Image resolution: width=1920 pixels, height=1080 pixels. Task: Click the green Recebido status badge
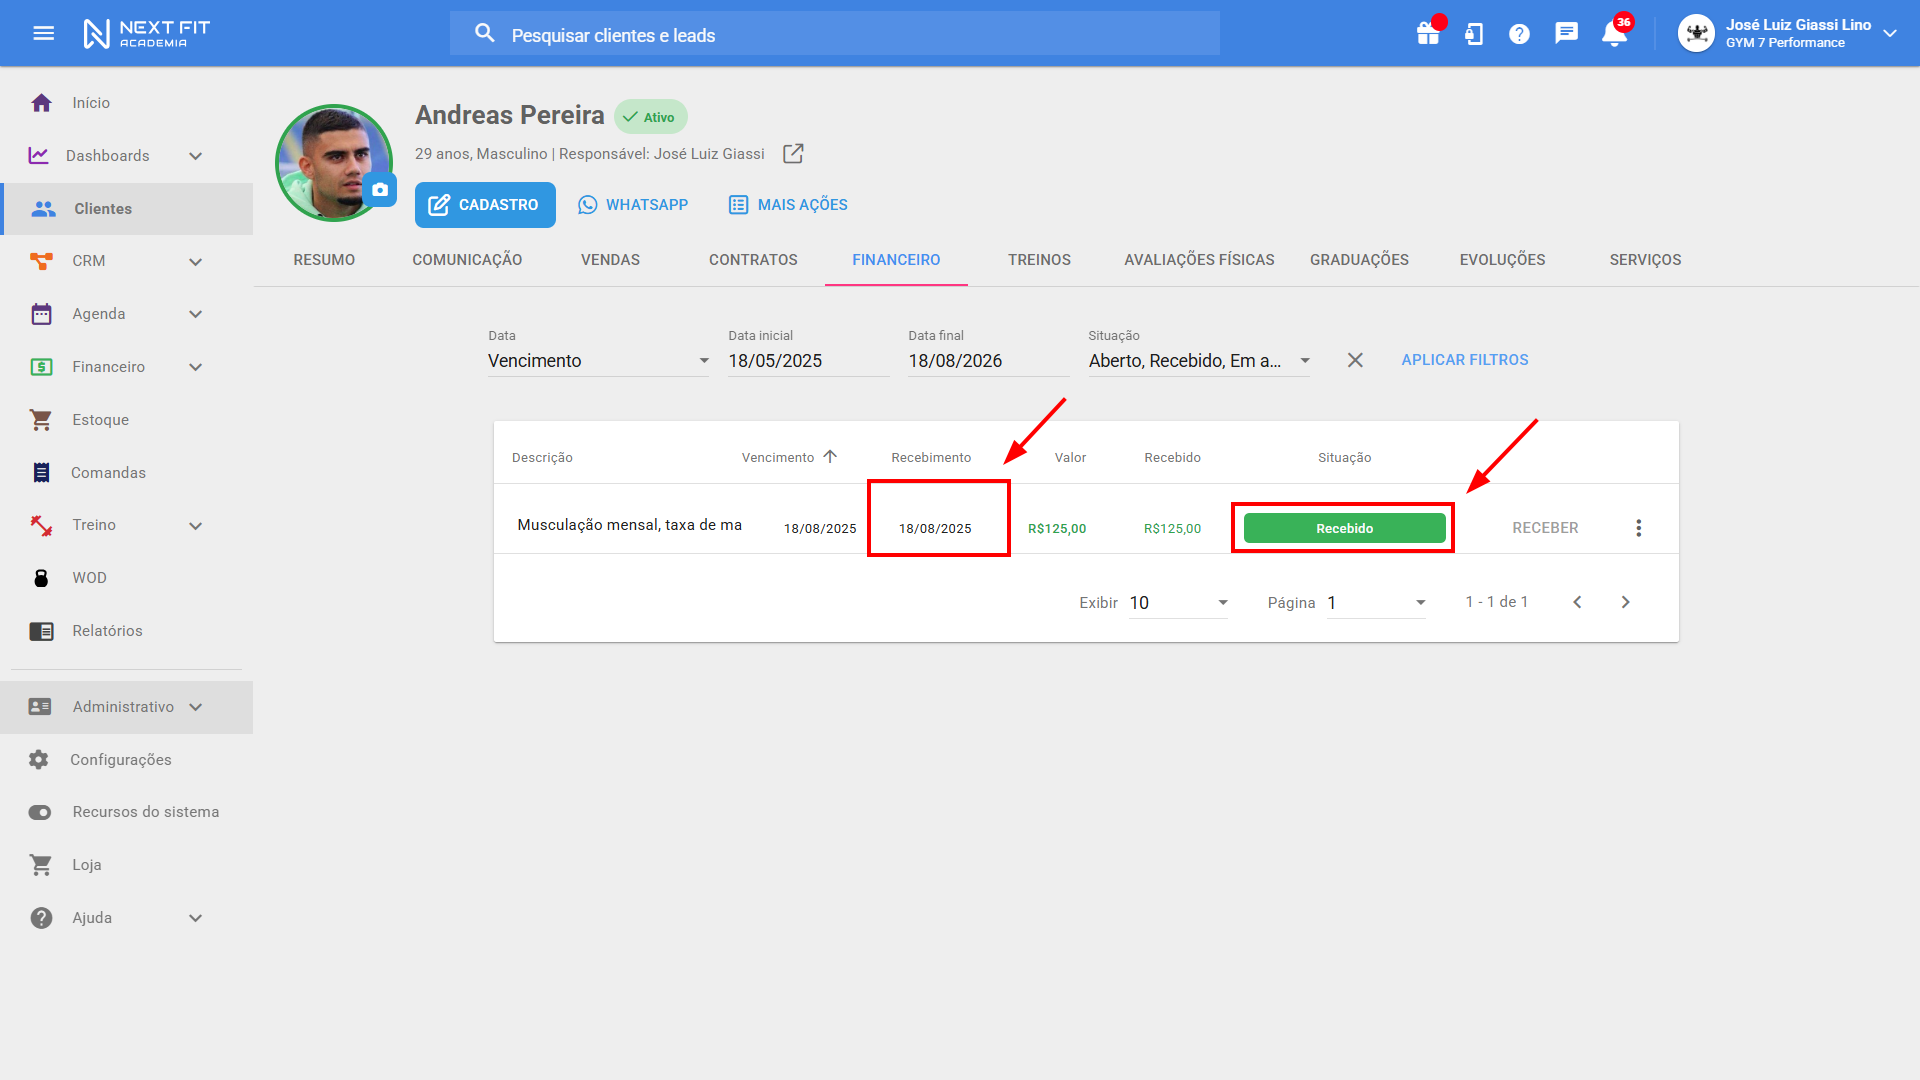(x=1344, y=528)
